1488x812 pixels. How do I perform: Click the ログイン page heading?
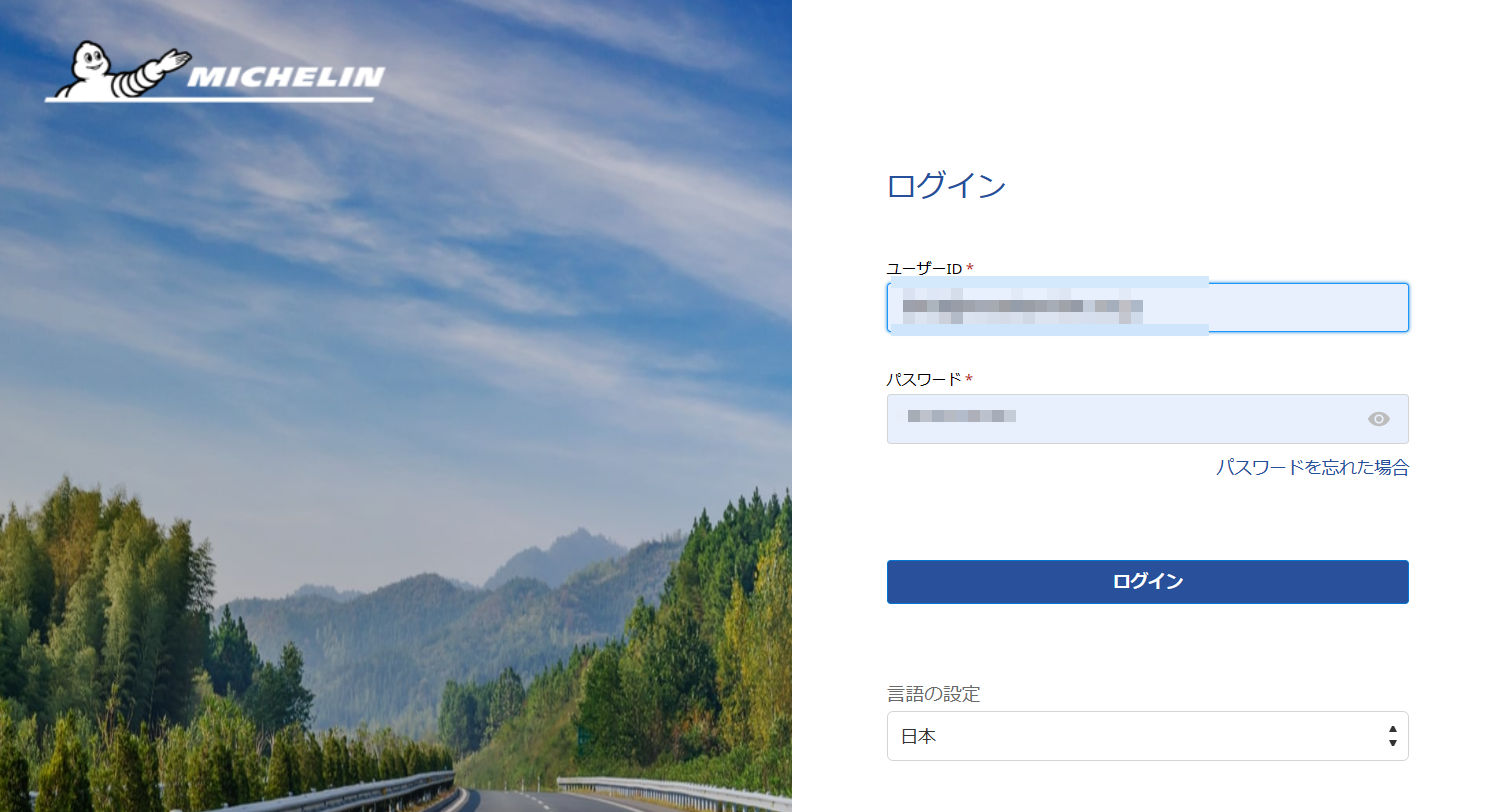[x=946, y=186]
